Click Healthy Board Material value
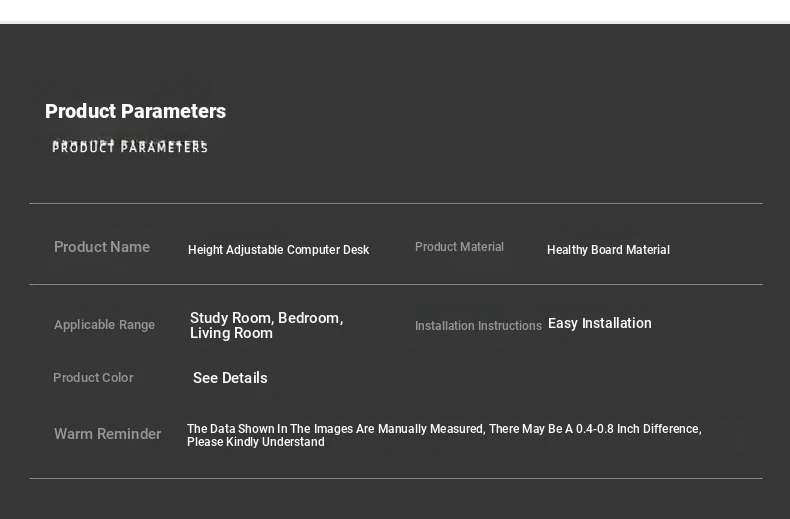790x519 pixels. (608, 250)
